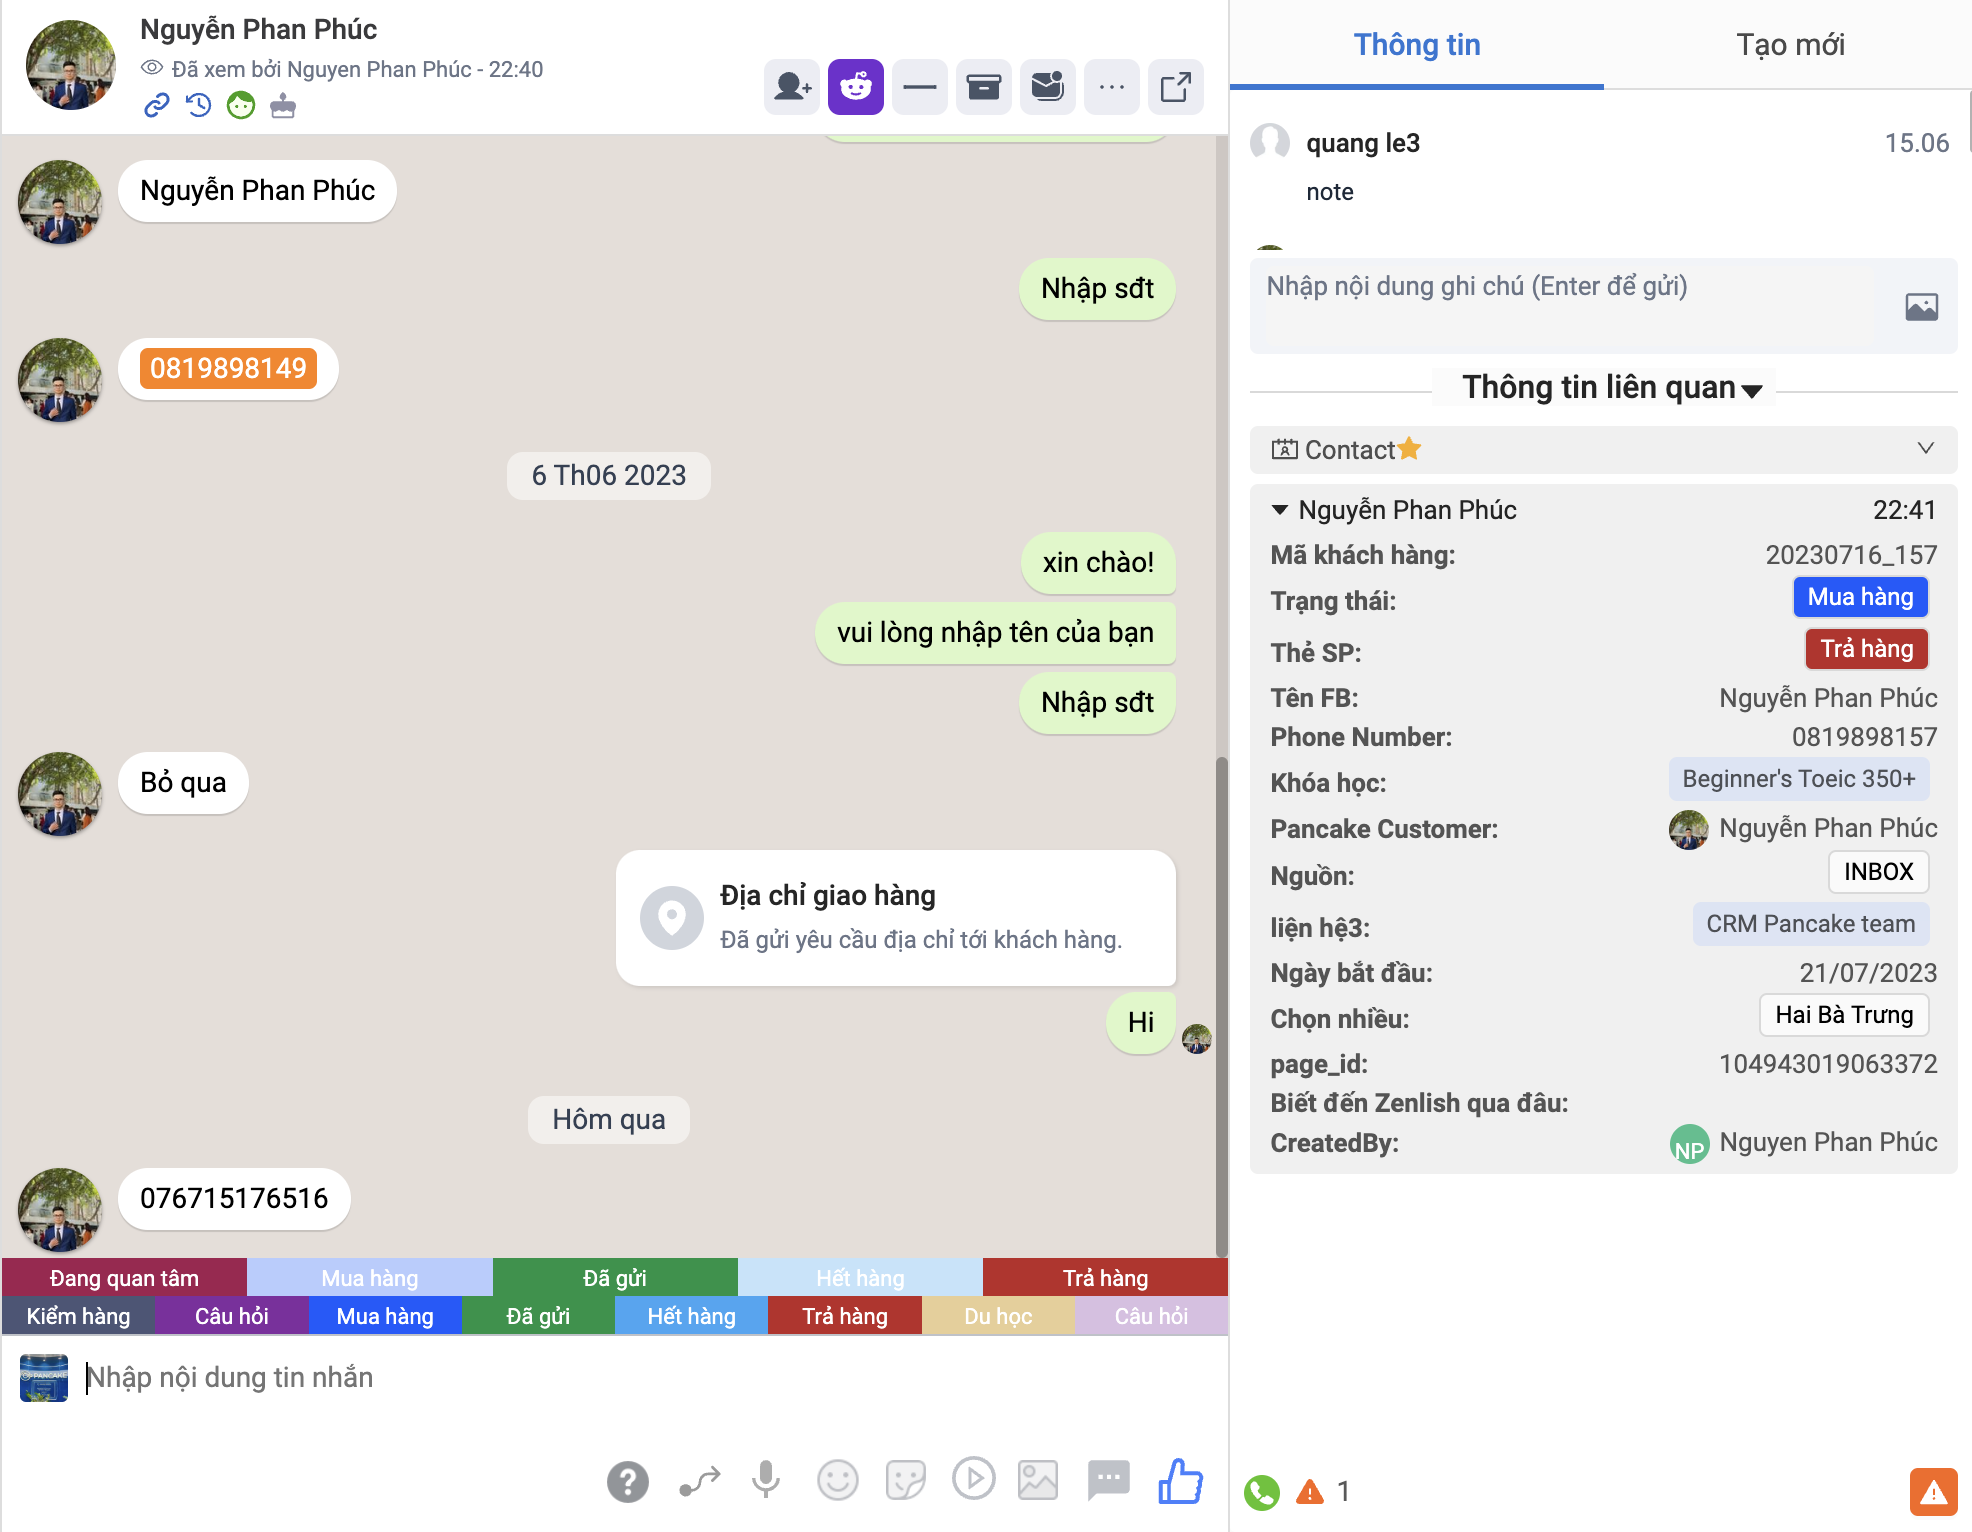Click the orange phone number 0819898149
The image size is (1972, 1532).
click(228, 369)
